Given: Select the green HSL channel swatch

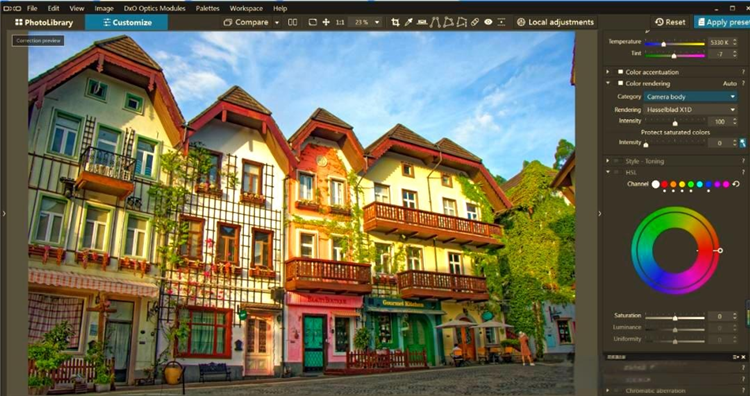Looking at the screenshot, I should tap(691, 184).
